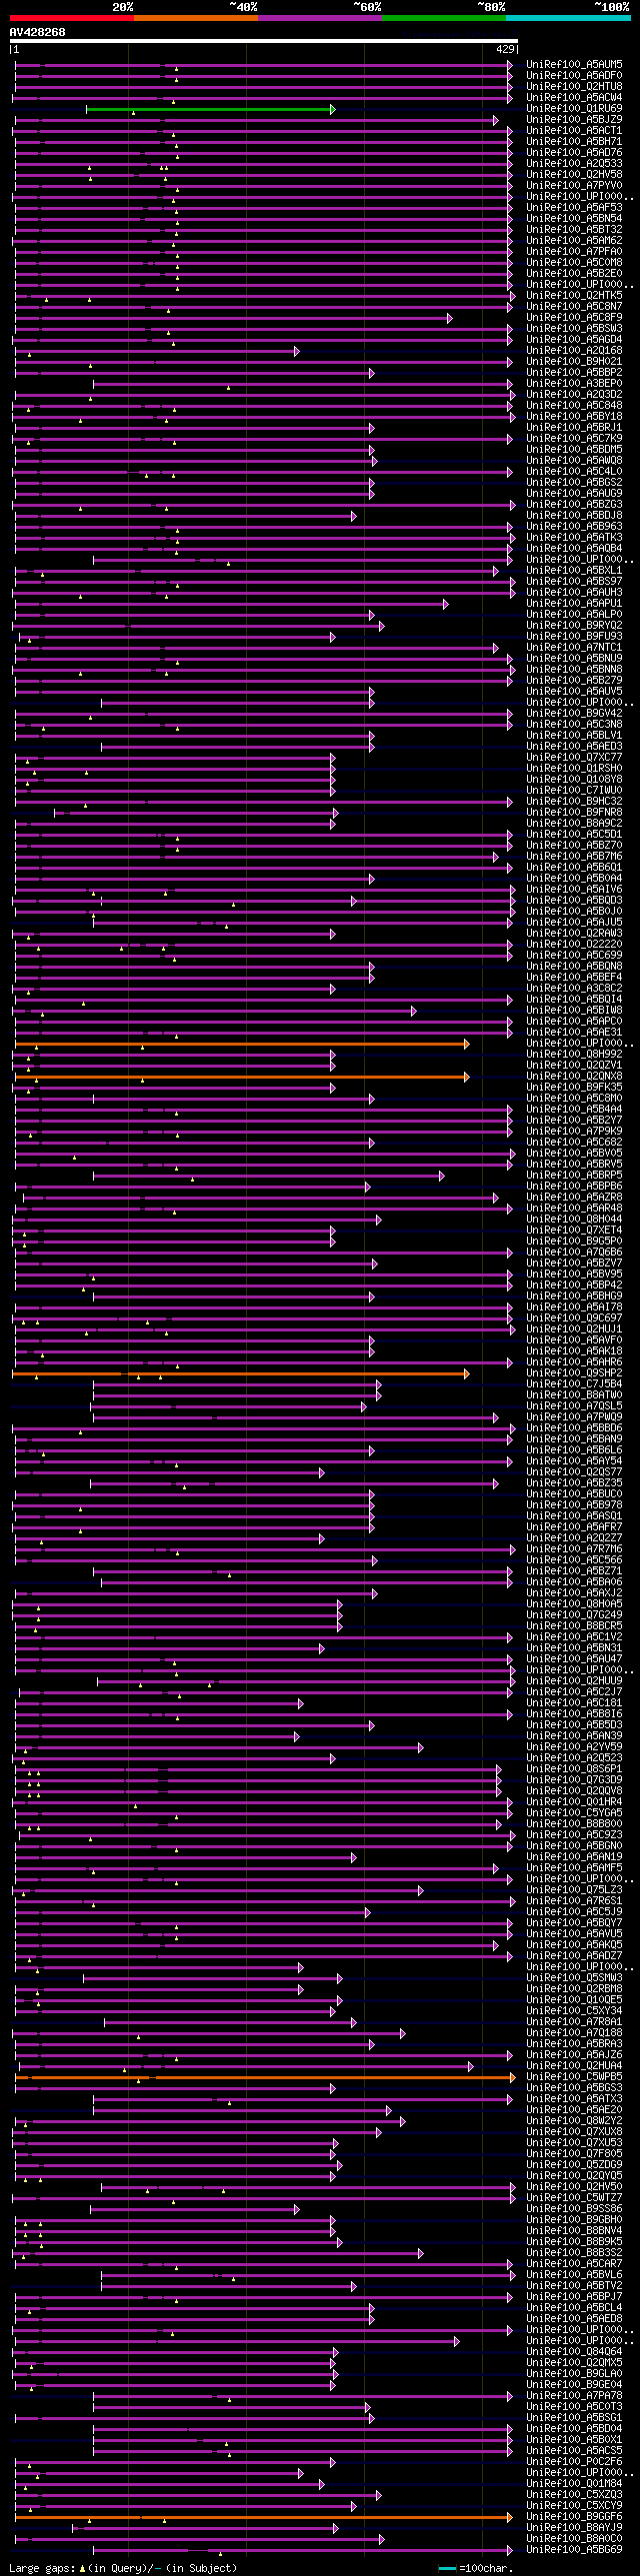Screen dimensions: 640x2576
Task: Open hit UniRef100_C5WPB5
Action: point(574,2078)
